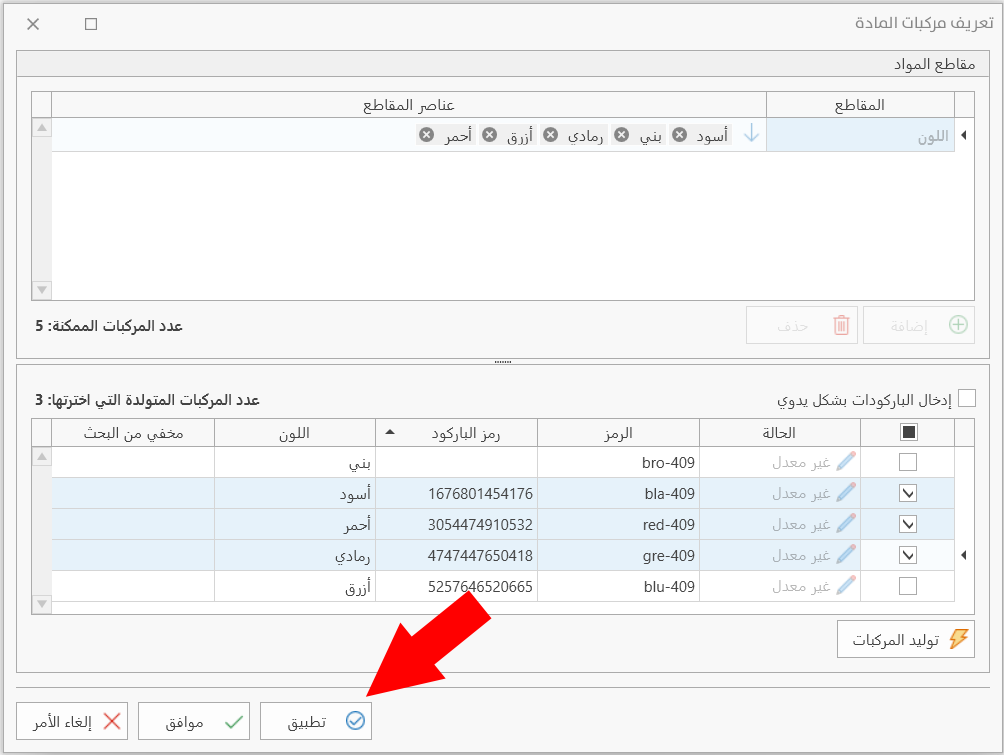Viewport: 1004px width, 755px height.
Task: Click the edit pencil for bla-409
Action: (846, 493)
